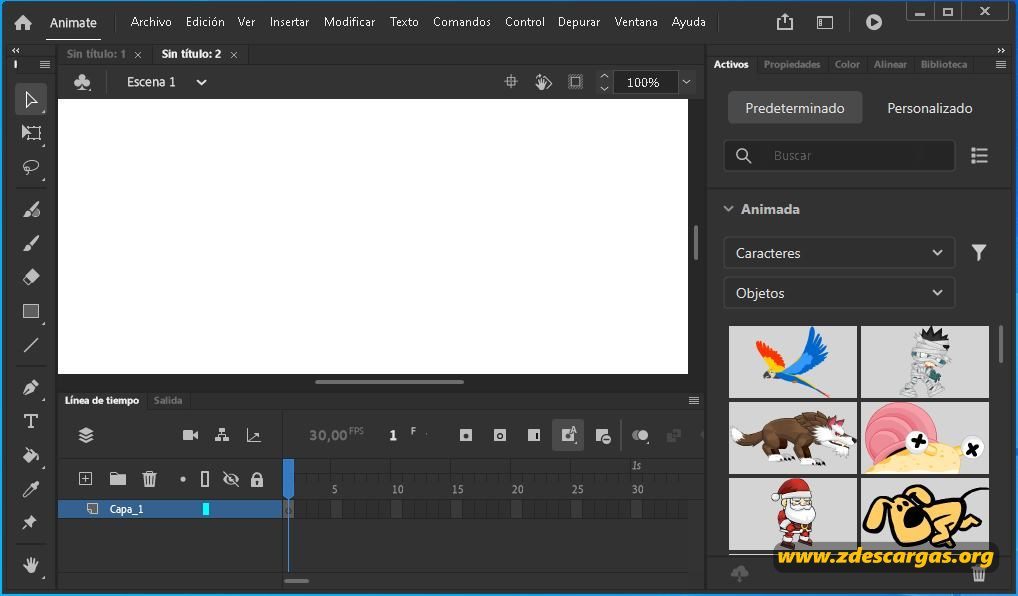
Task: Select the wolf asset thumbnail
Action: point(792,438)
